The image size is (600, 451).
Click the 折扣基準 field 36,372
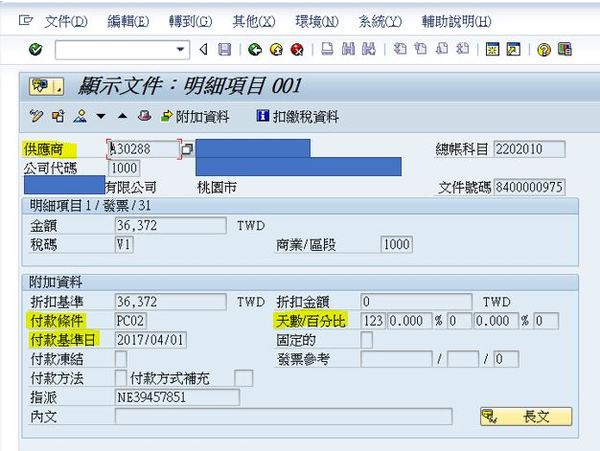170,302
